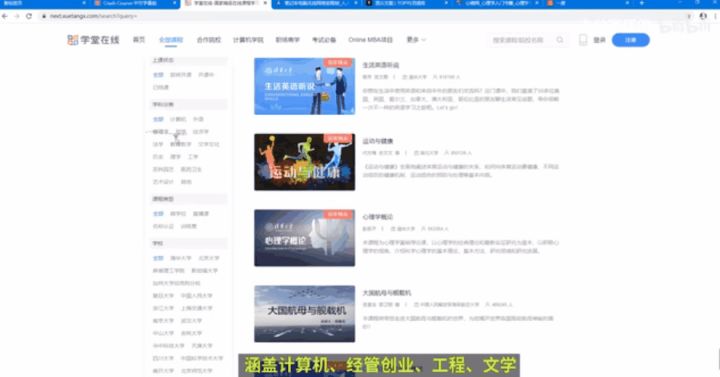Image resolution: width=720 pixels, height=377 pixels.
Task: Open the 生活英语听说 course thumbnail
Action: pos(304,86)
